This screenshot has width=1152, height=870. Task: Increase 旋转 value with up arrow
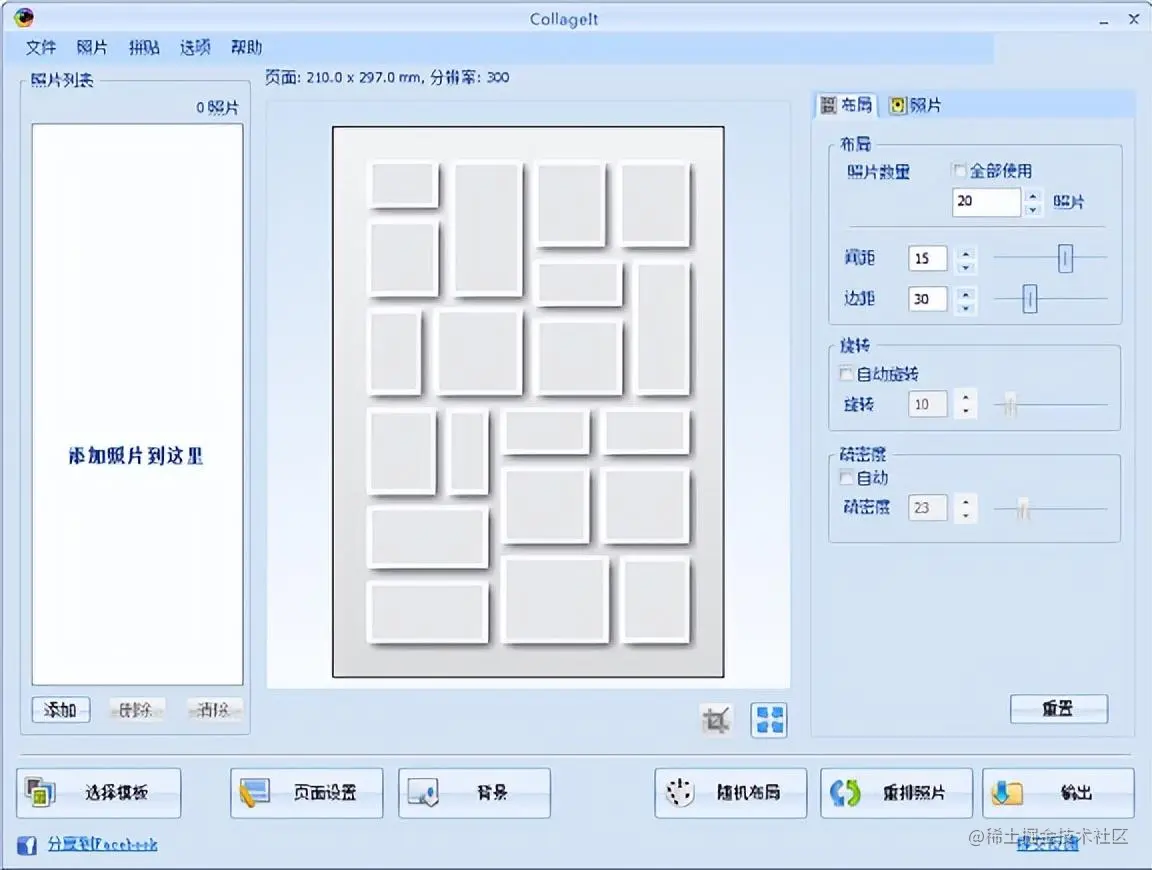966,398
